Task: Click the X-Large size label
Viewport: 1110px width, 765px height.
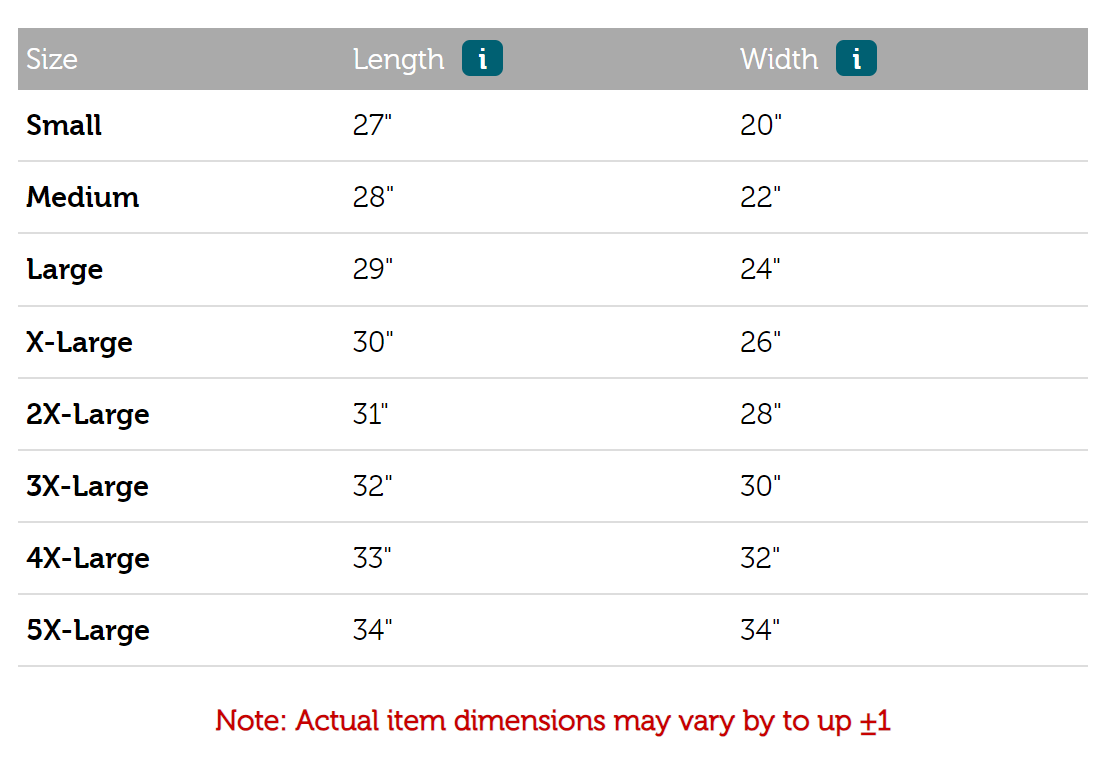Action: pos(79,342)
